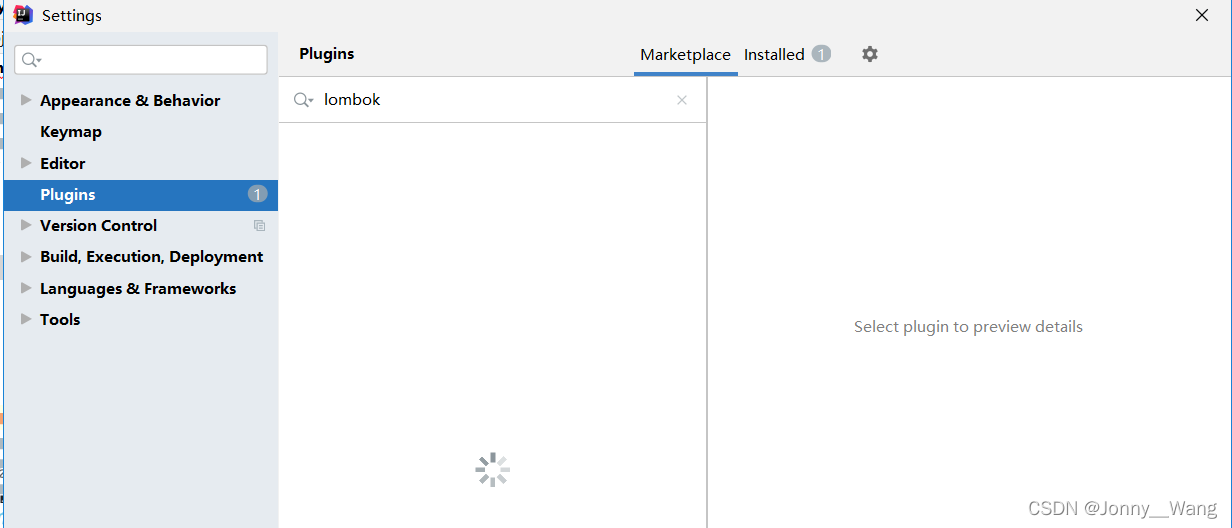
Task: Expand the Tools section arrow
Action: tap(26, 319)
